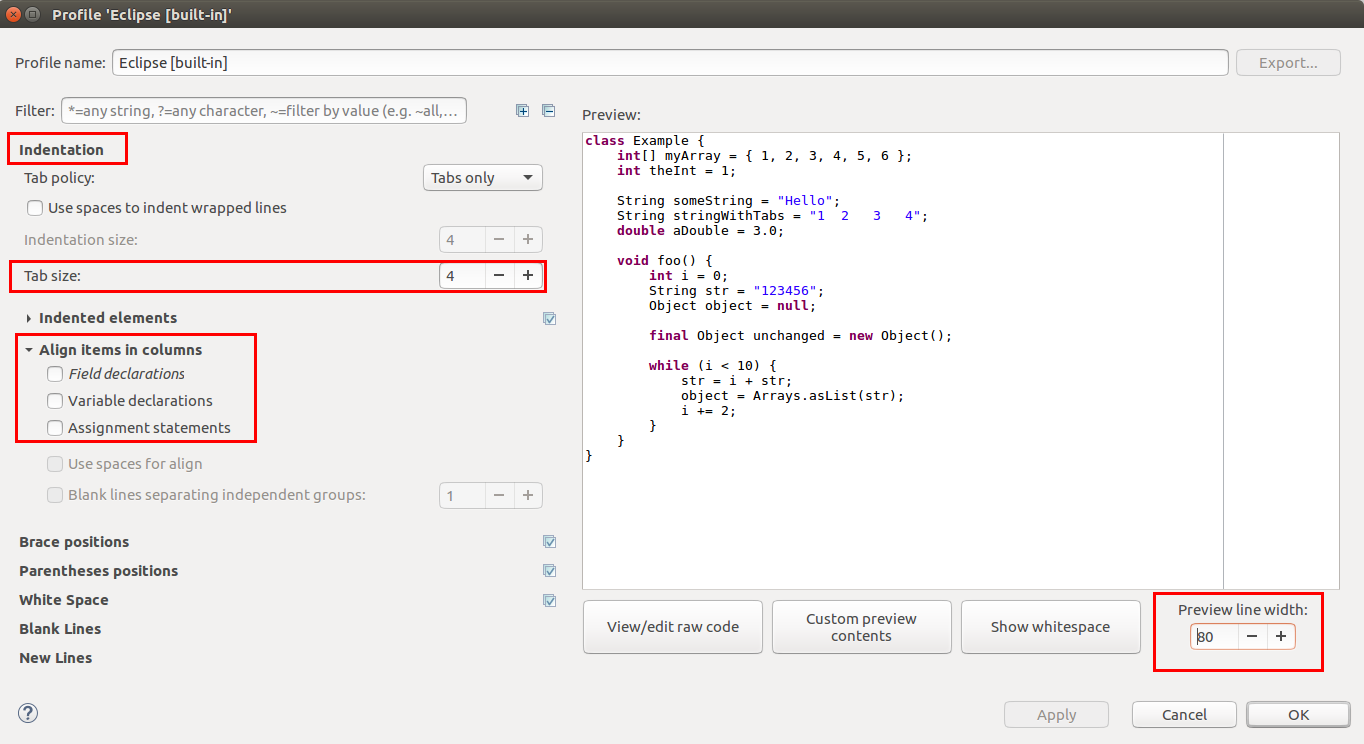Open help via question mark icon

click(27, 713)
